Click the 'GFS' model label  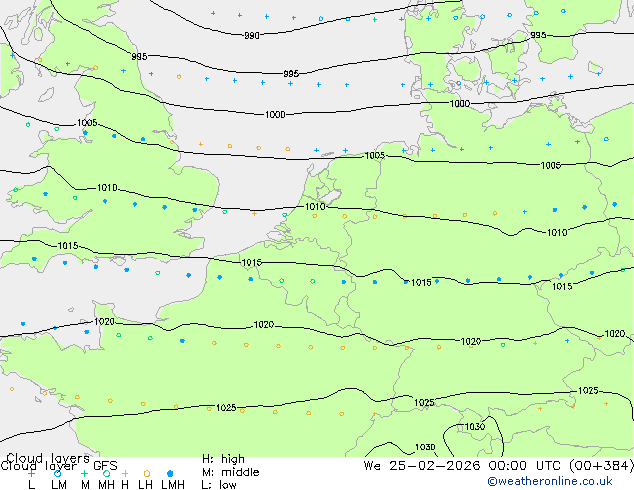(x=105, y=466)
